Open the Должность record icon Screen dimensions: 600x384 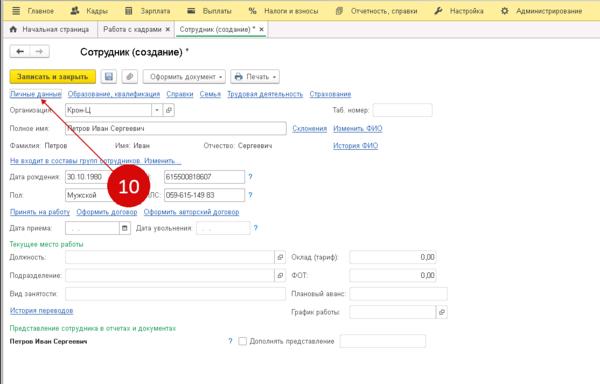click(x=280, y=257)
